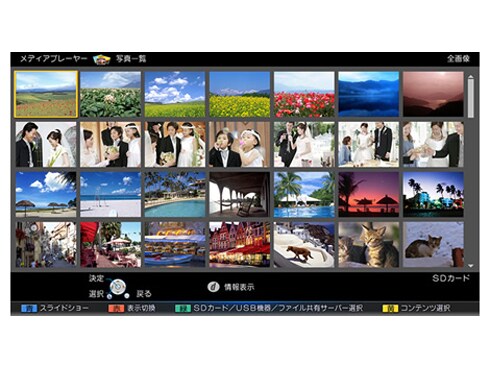The width and height of the screenshot is (490, 368).
Task: Click the directional pad navigation icon
Action: 118,287
